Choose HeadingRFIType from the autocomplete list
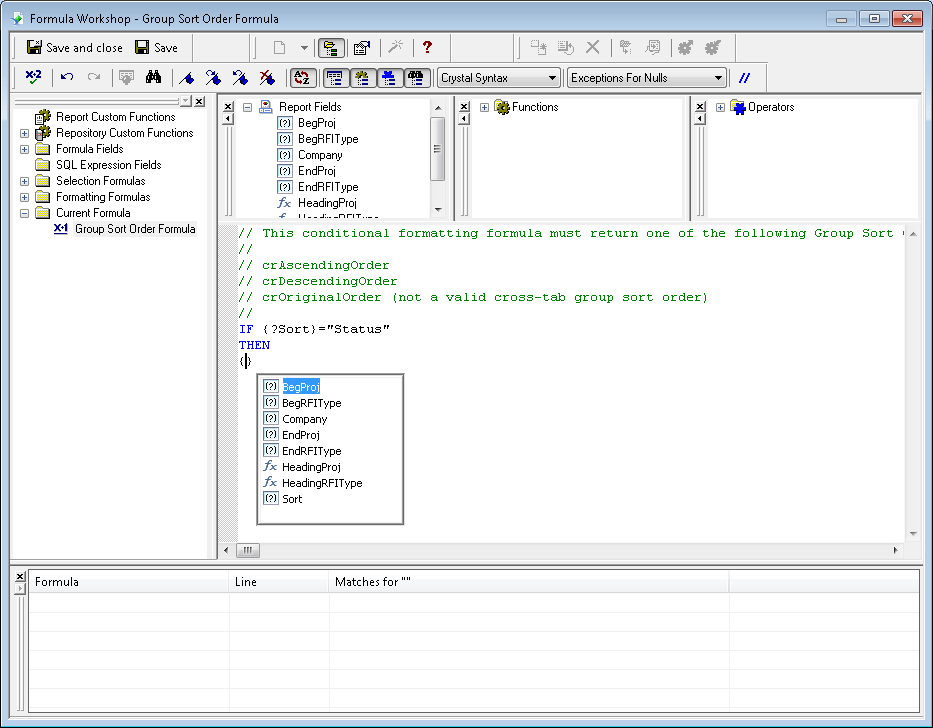 [x=322, y=483]
